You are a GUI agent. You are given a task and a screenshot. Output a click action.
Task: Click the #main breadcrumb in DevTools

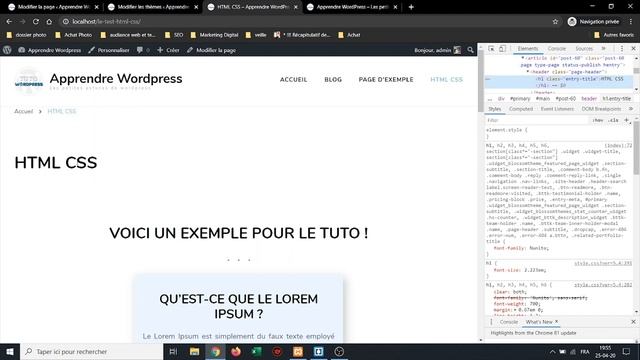click(543, 99)
